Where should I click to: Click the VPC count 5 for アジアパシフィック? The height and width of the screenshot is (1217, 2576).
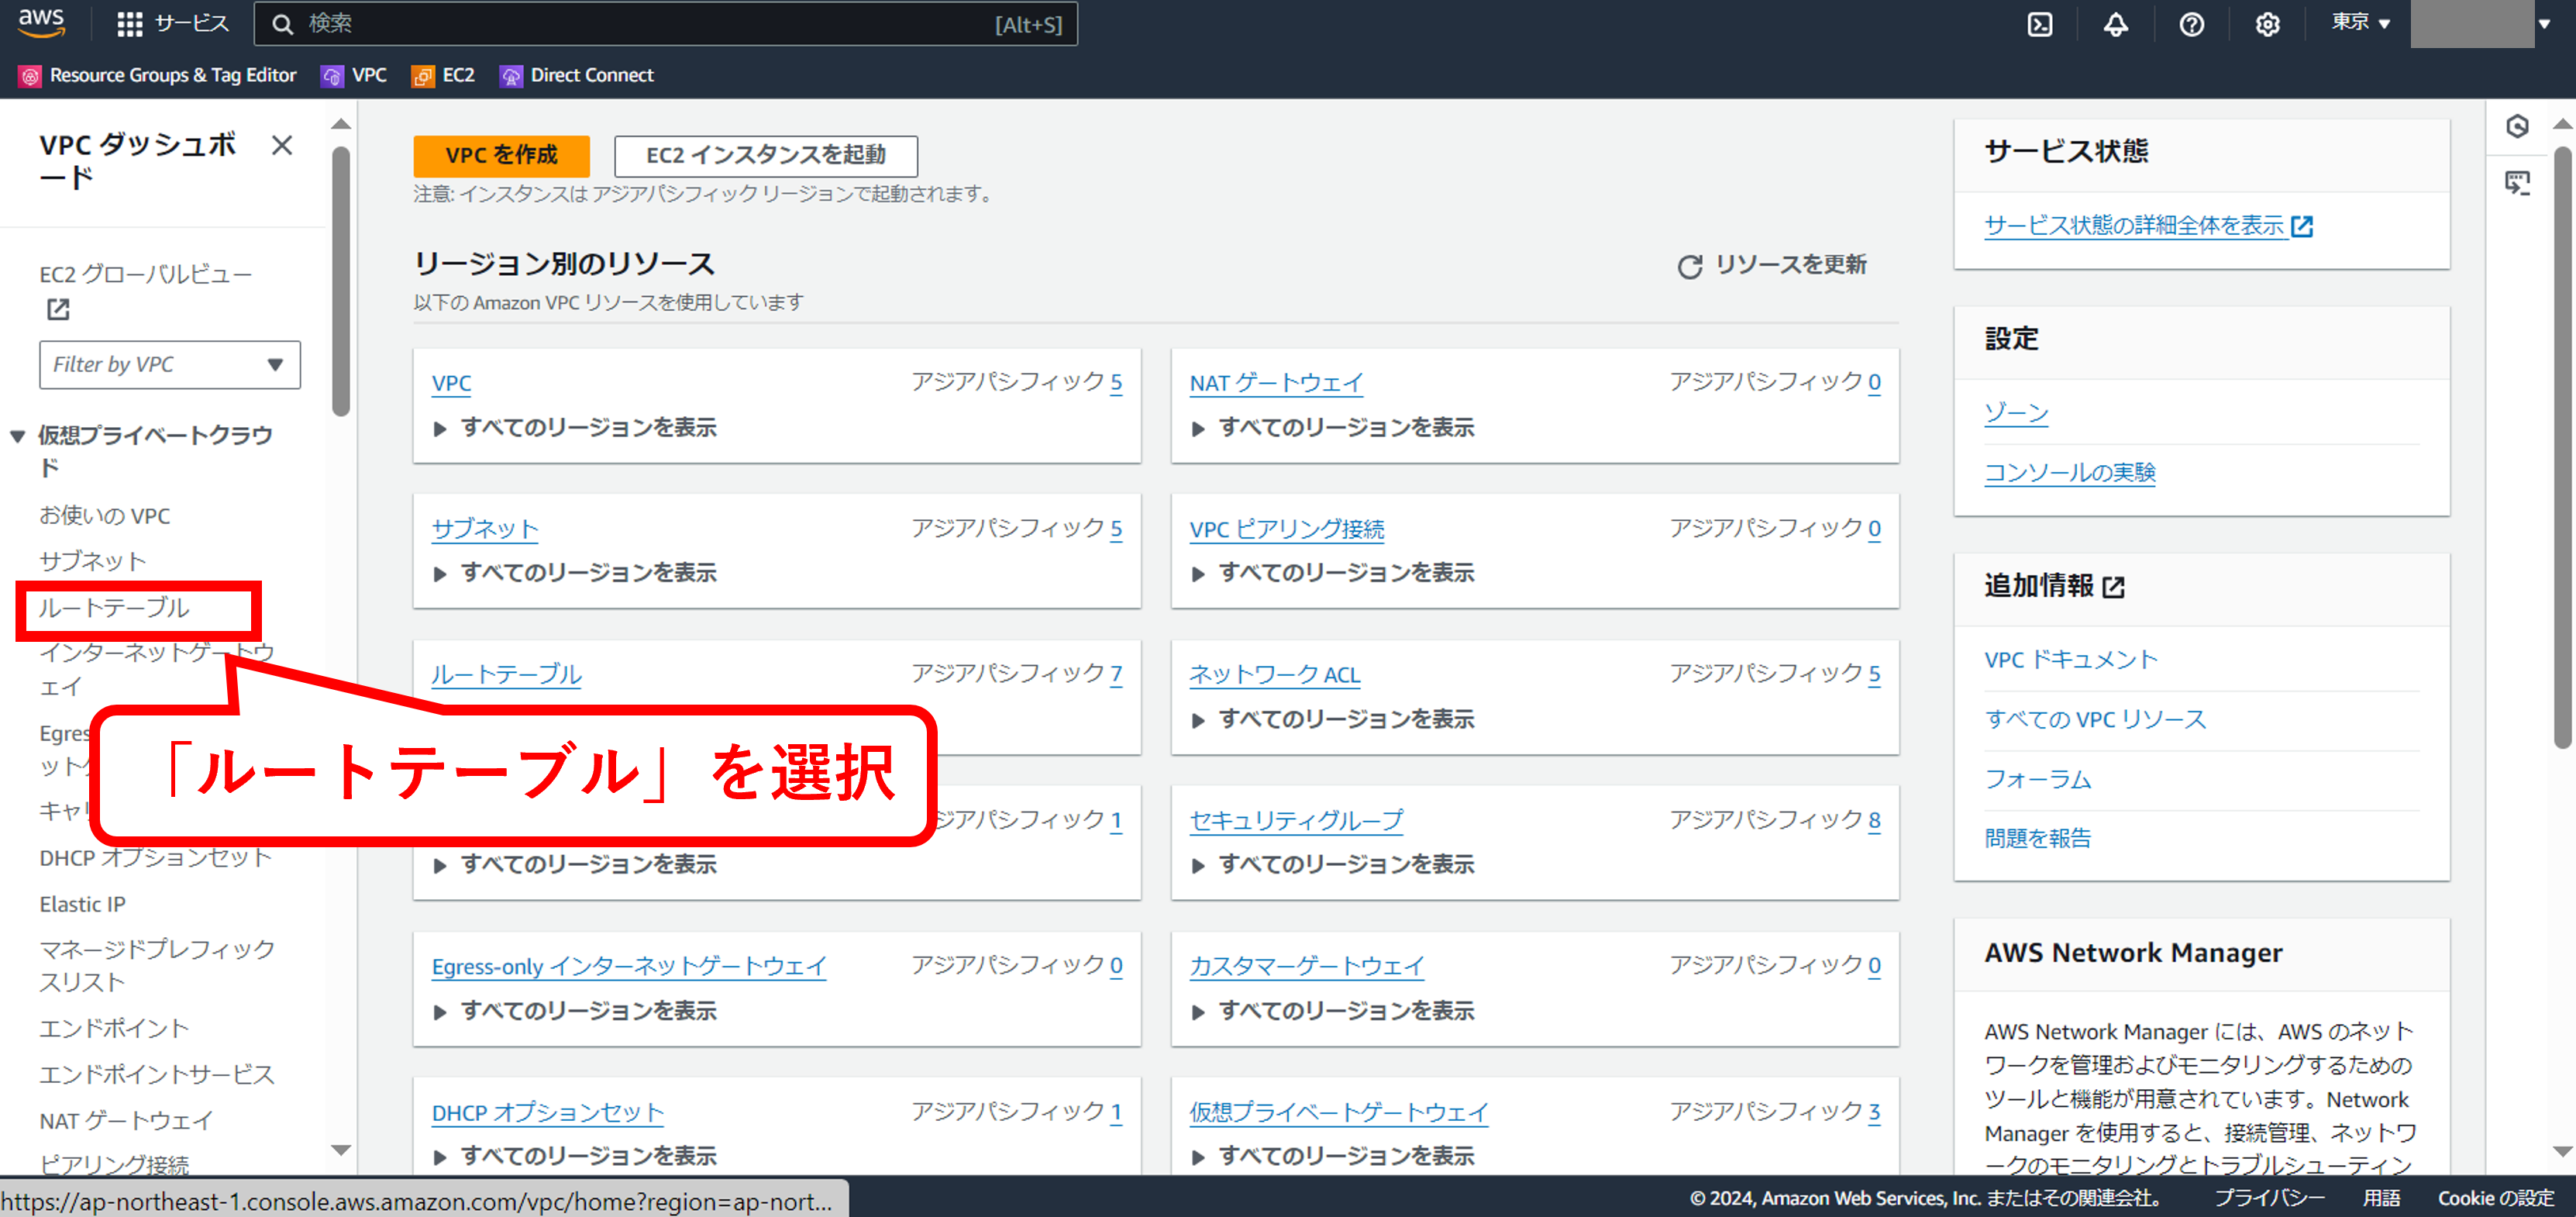click(x=1116, y=383)
